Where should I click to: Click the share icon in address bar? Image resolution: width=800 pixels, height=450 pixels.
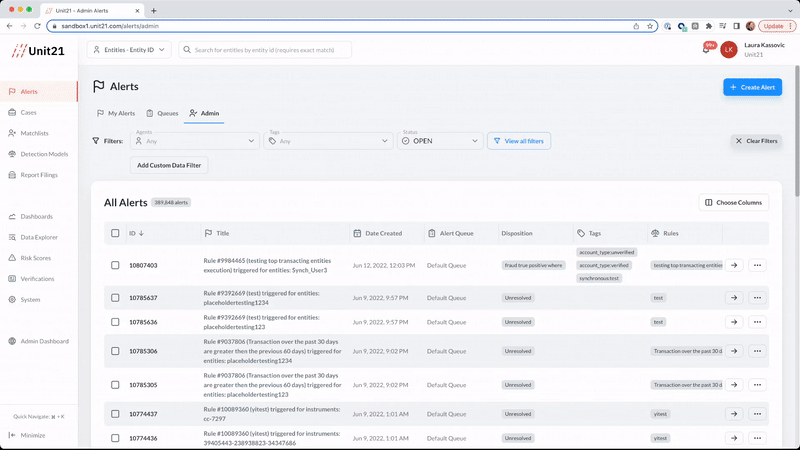point(636,26)
